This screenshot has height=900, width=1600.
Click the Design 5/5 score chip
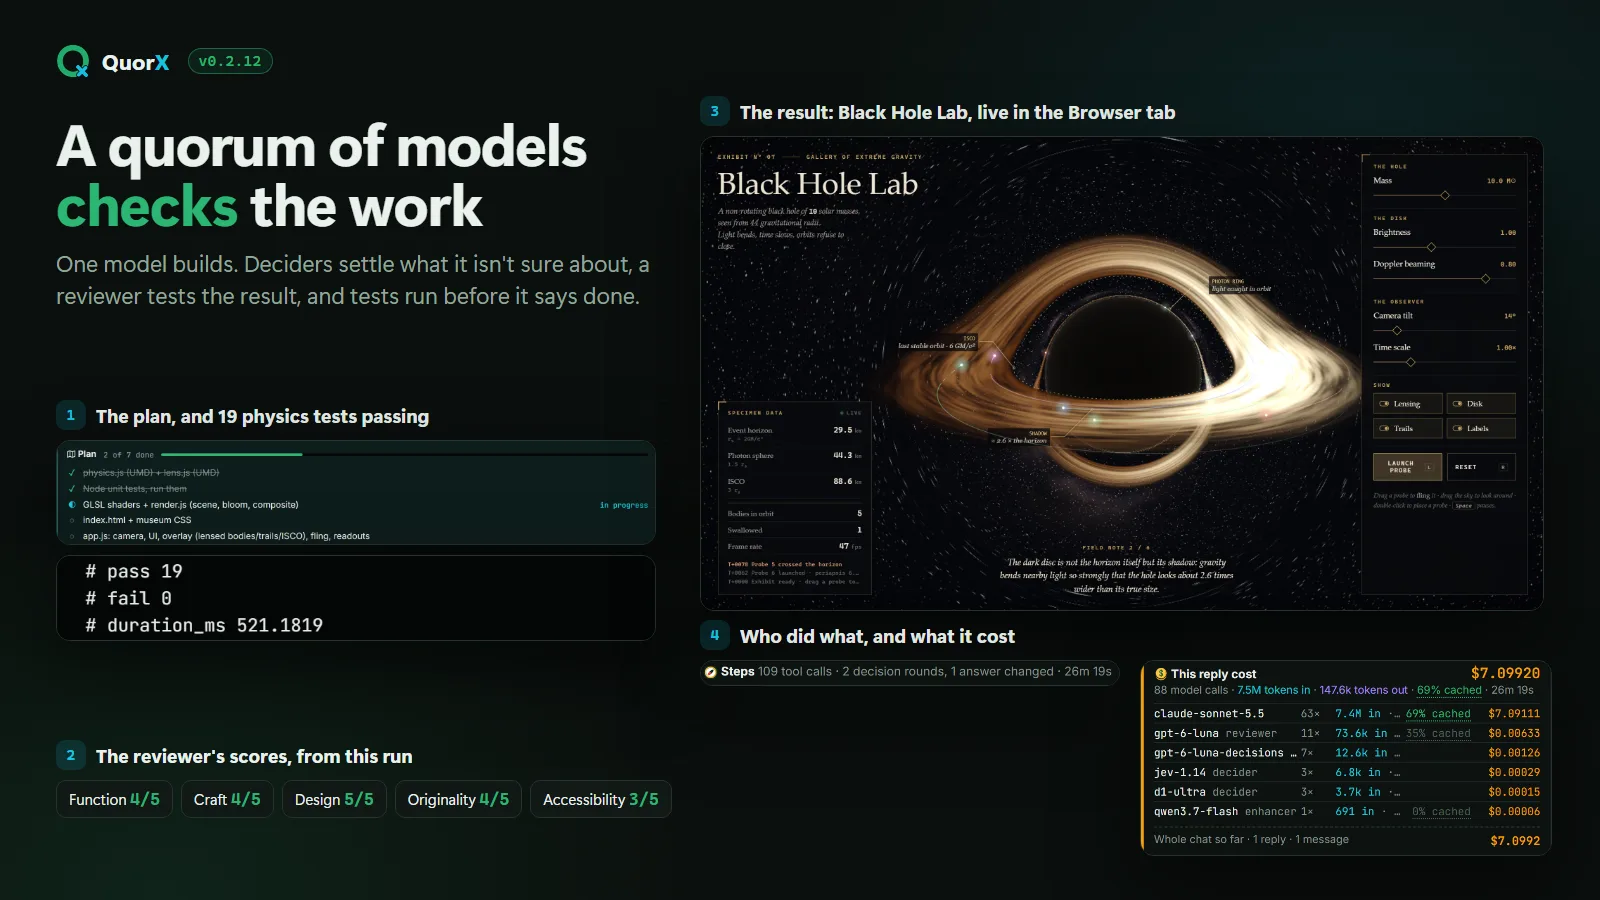pyautogui.click(x=334, y=799)
